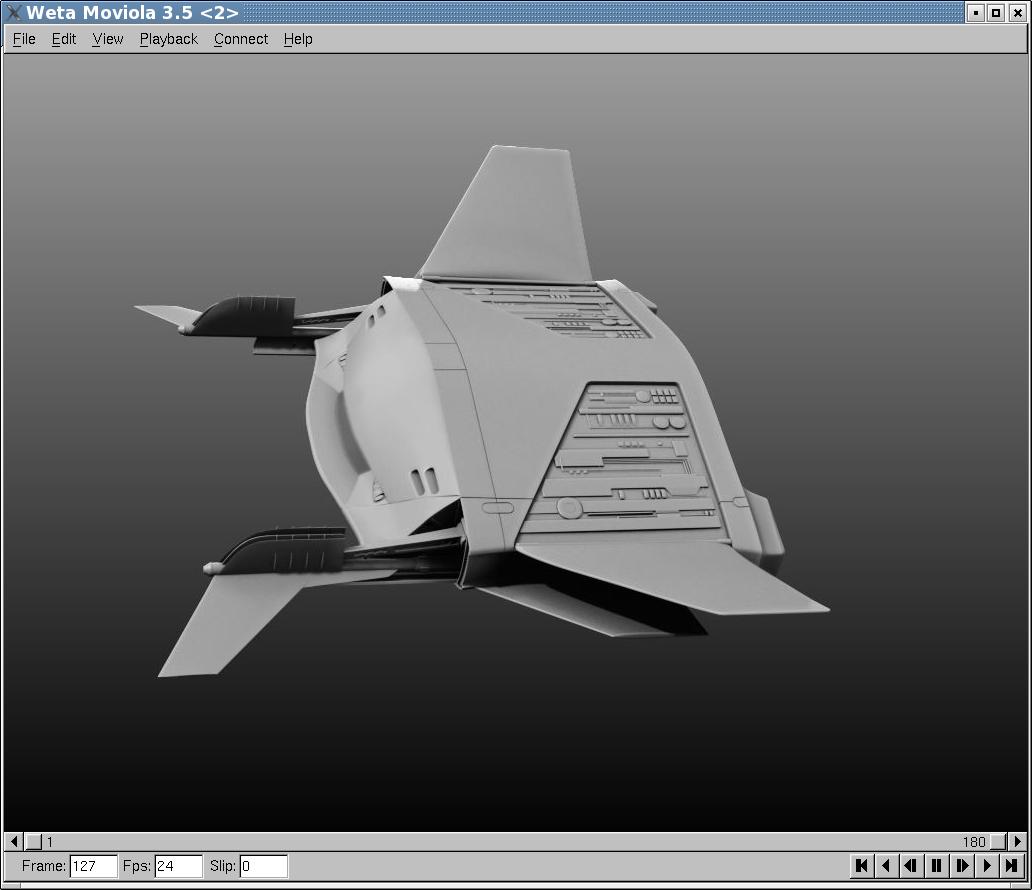Click the go to first frame button
This screenshot has width=1032, height=890.
click(x=861, y=866)
